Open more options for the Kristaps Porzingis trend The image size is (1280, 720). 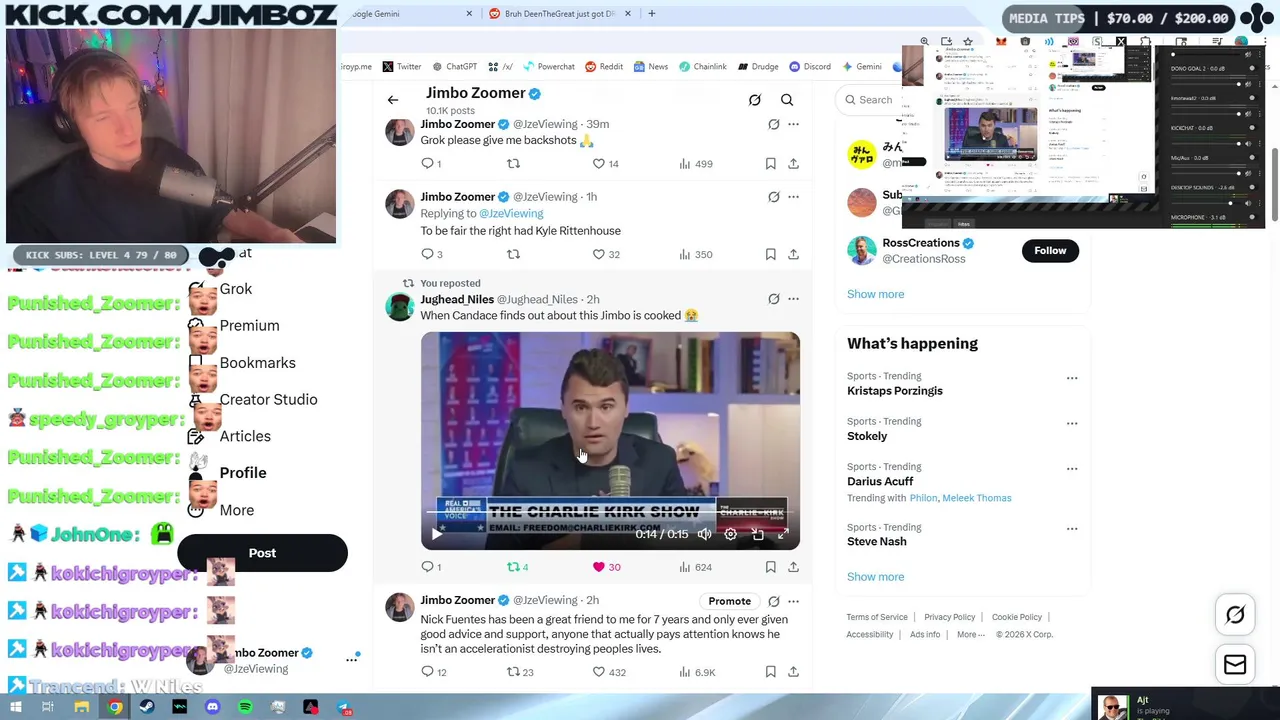(x=1072, y=378)
